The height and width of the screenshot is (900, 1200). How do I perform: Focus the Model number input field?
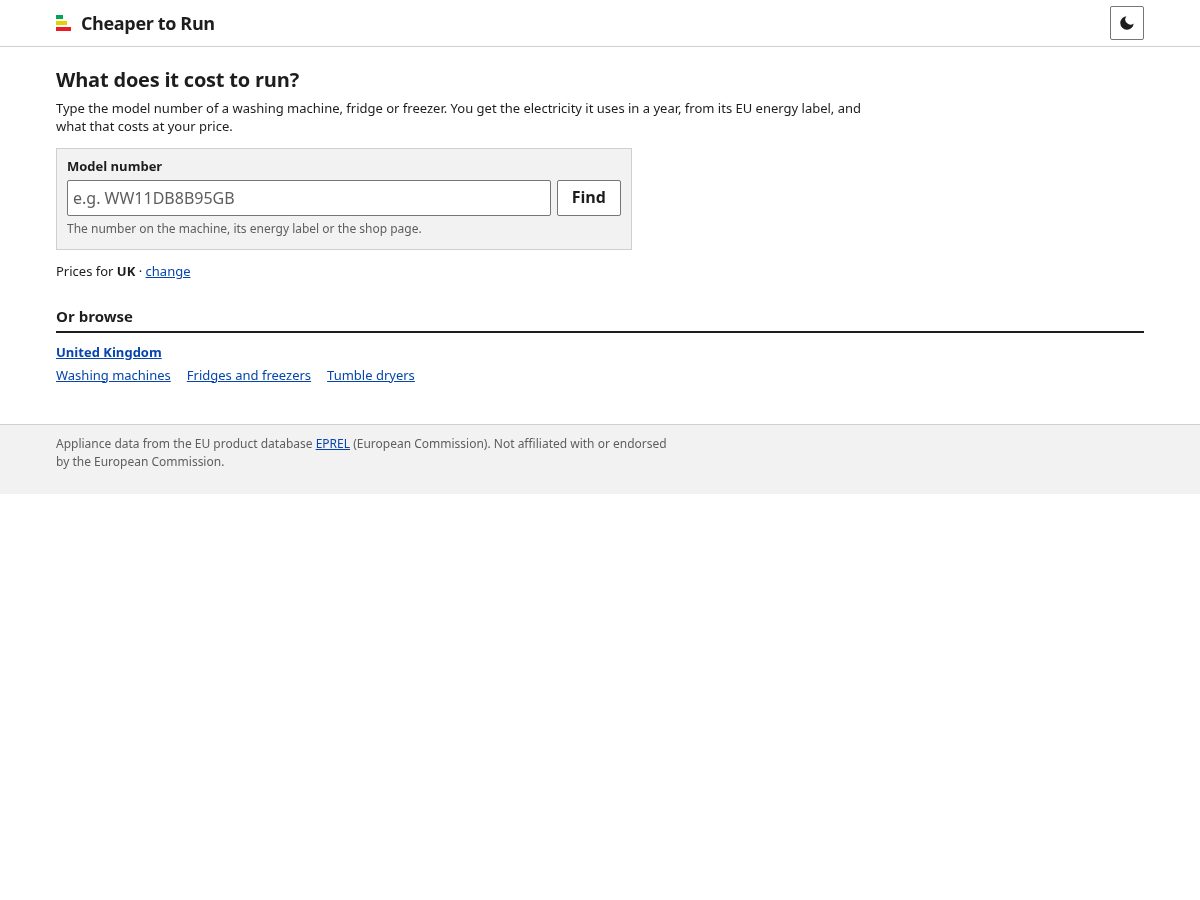coord(309,198)
